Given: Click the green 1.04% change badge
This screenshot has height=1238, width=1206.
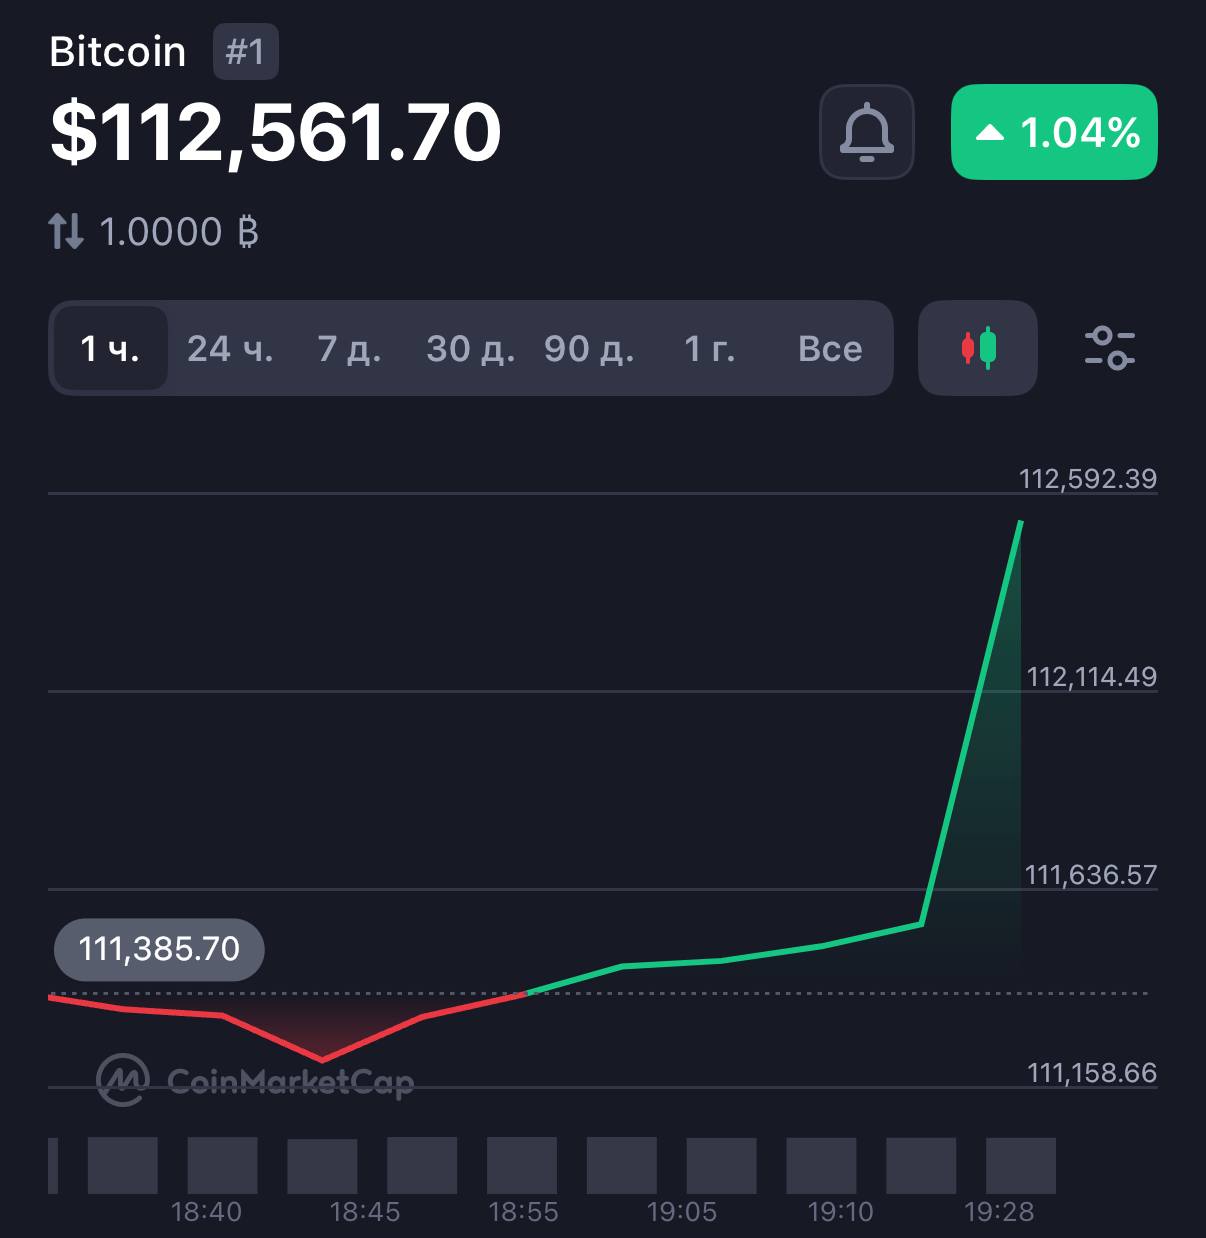Looking at the screenshot, I should (x=1054, y=132).
